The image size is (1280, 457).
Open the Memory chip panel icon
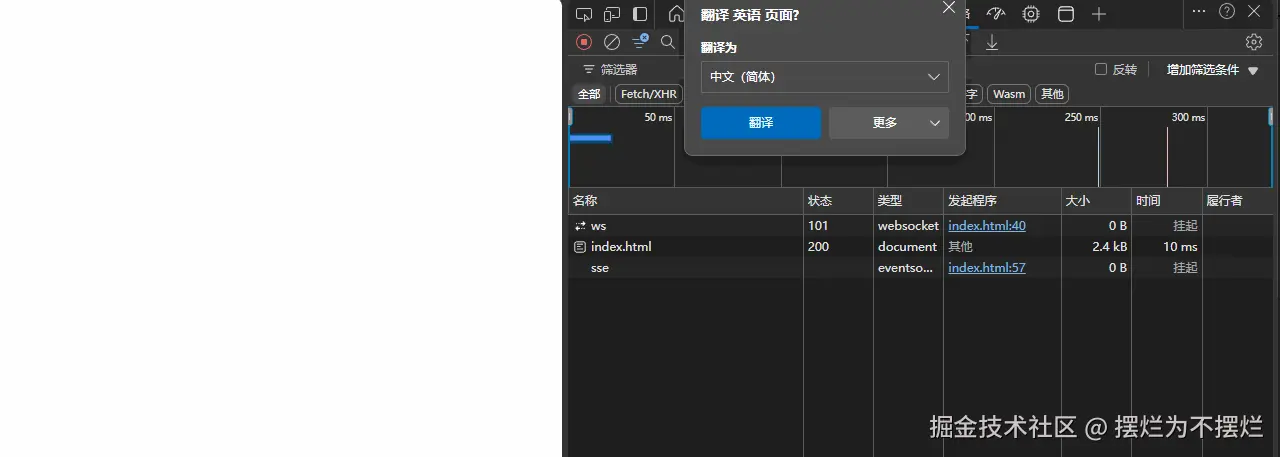click(1031, 14)
